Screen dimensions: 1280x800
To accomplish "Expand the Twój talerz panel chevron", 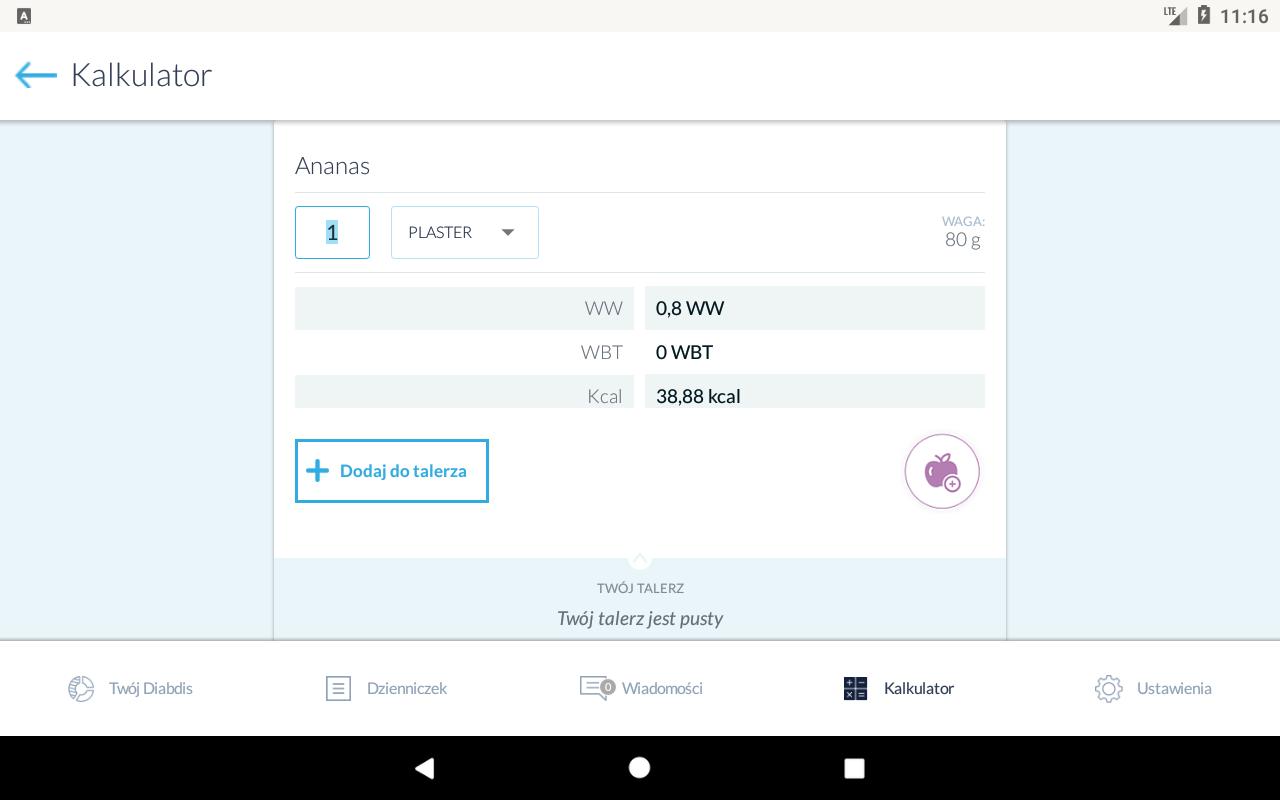I will click(640, 558).
